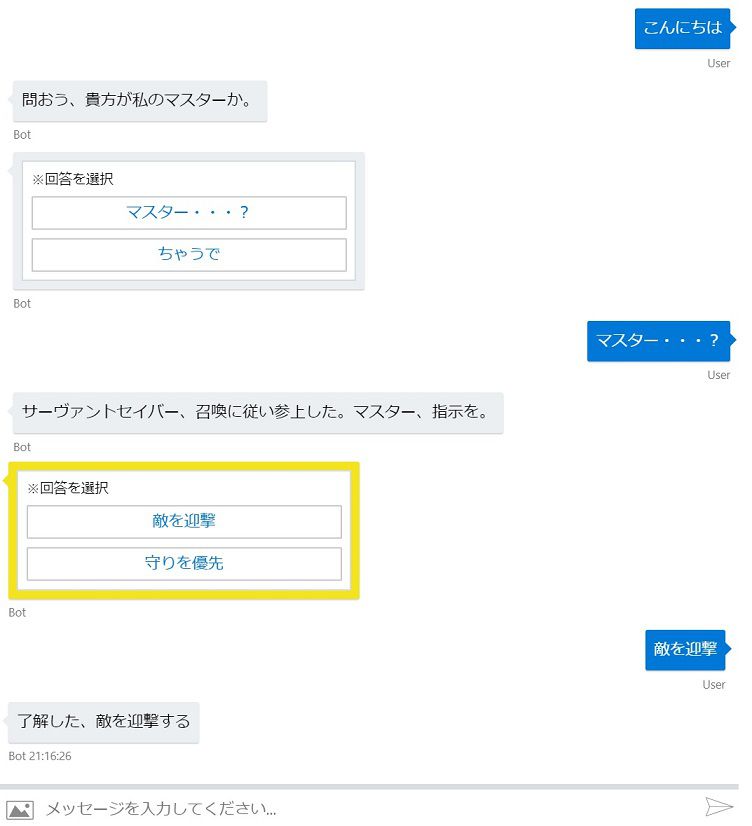Click ※回答を選択 heading in the first card
The width and height of the screenshot is (752, 826).
coord(73,179)
